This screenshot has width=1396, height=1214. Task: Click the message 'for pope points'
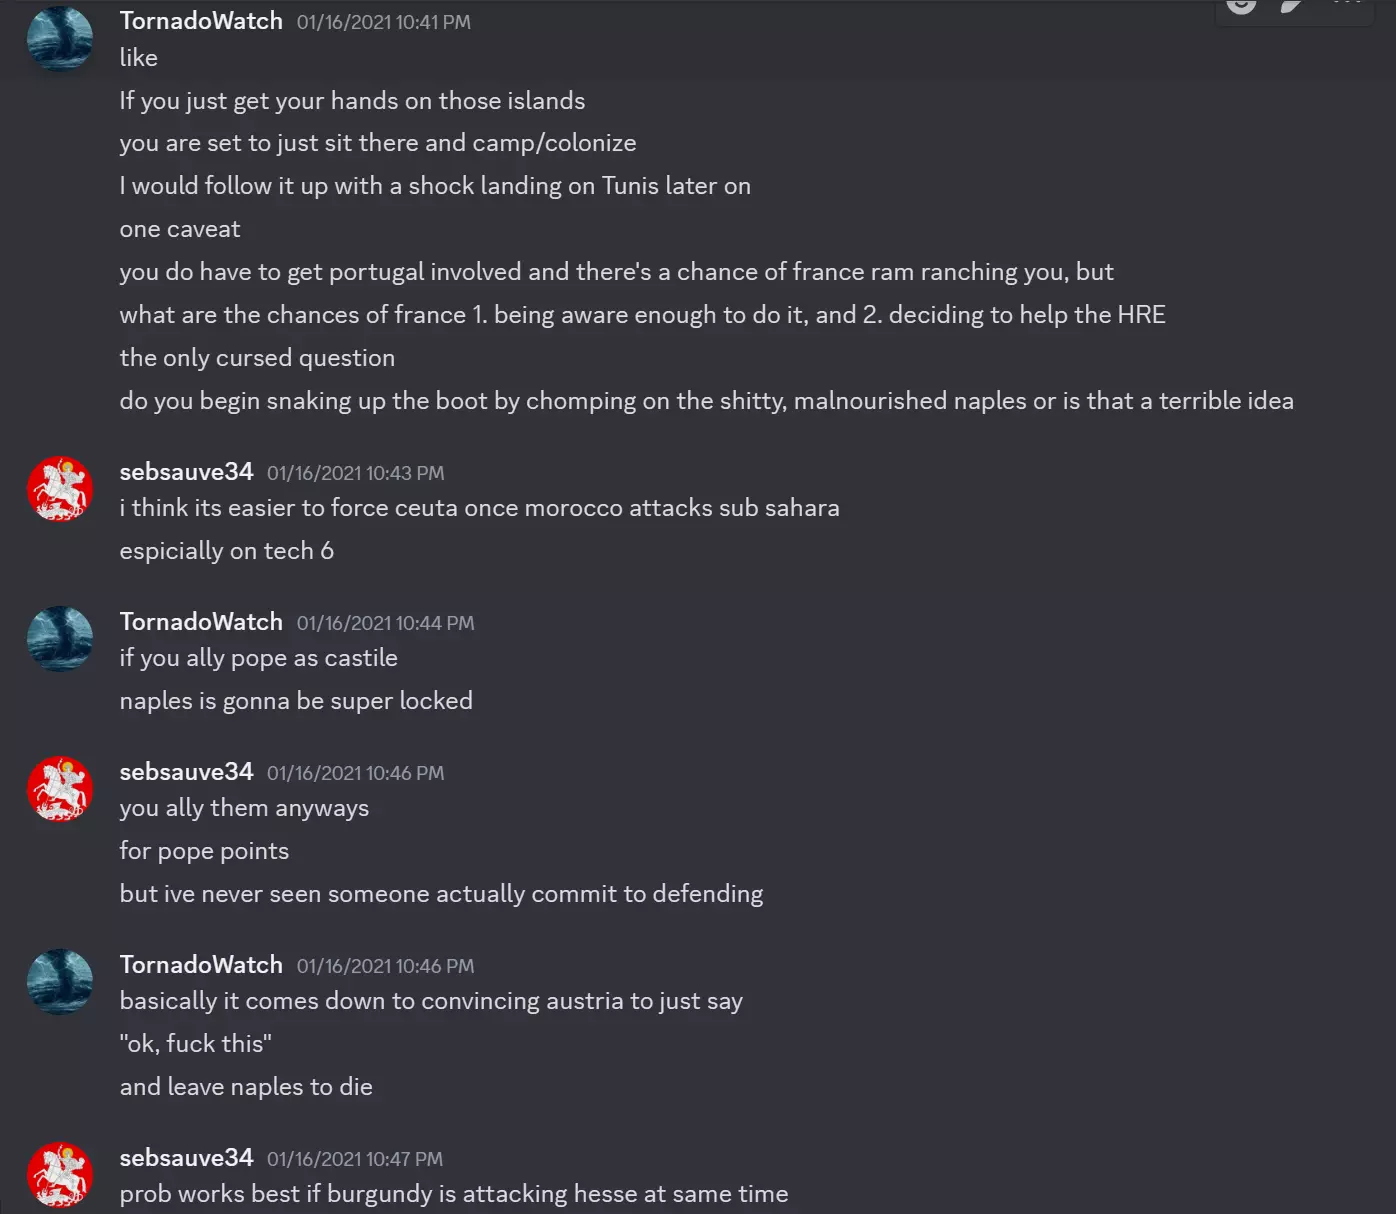(204, 851)
